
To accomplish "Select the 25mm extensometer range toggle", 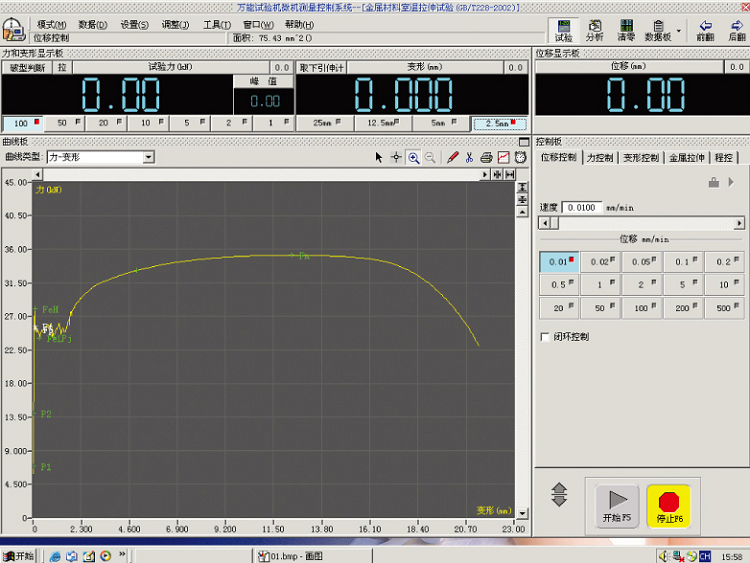I will pyautogui.click(x=325, y=123).
